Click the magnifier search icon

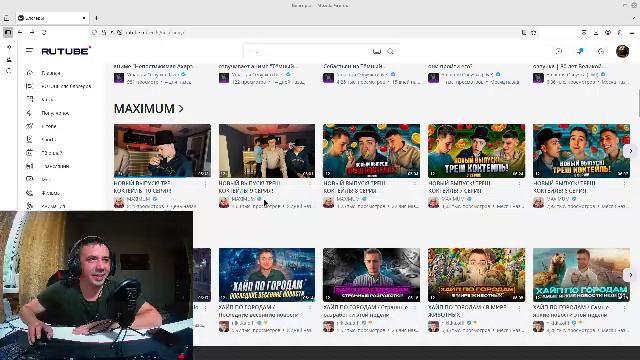coord(391,51)
